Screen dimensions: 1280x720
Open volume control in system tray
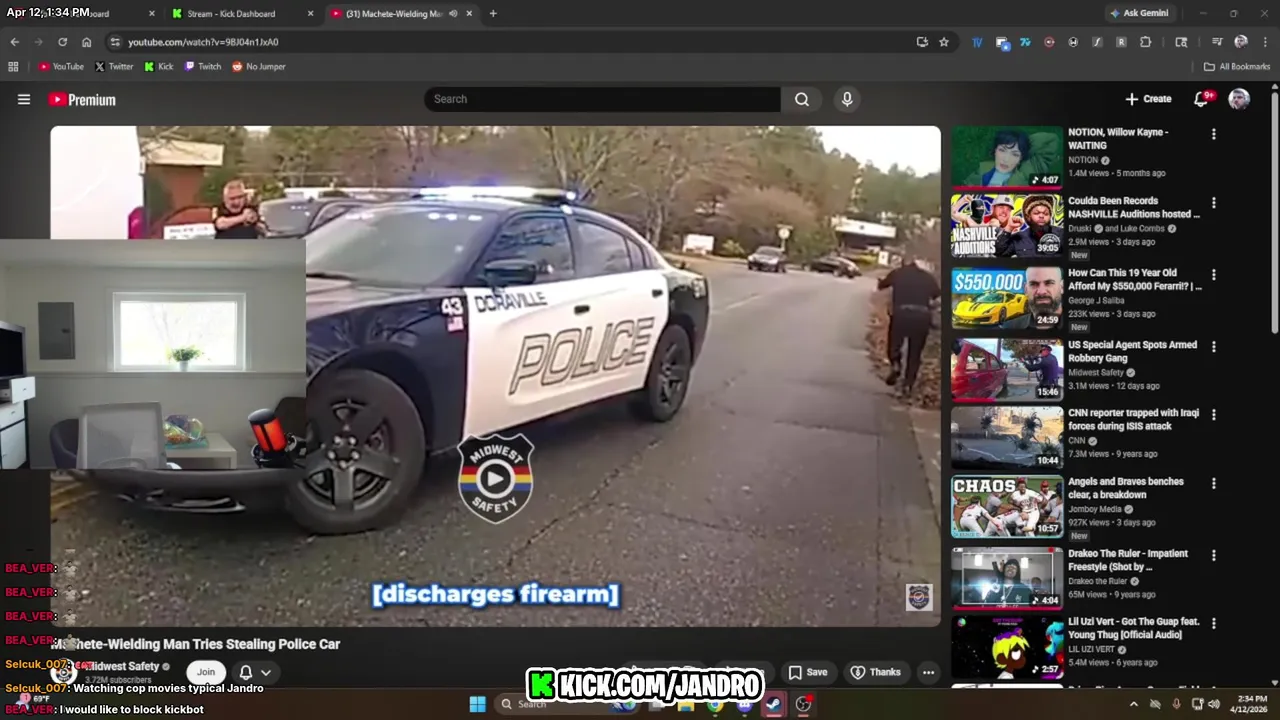coord(1214,704)
